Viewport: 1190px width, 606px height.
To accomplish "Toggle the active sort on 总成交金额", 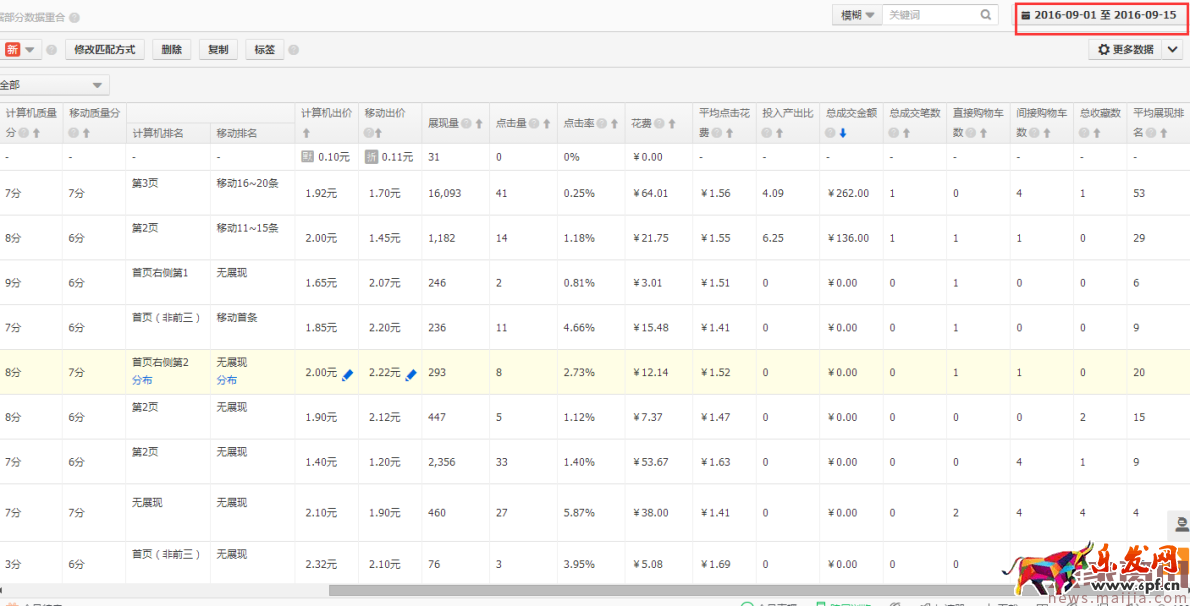I will (x=841, y=134).
